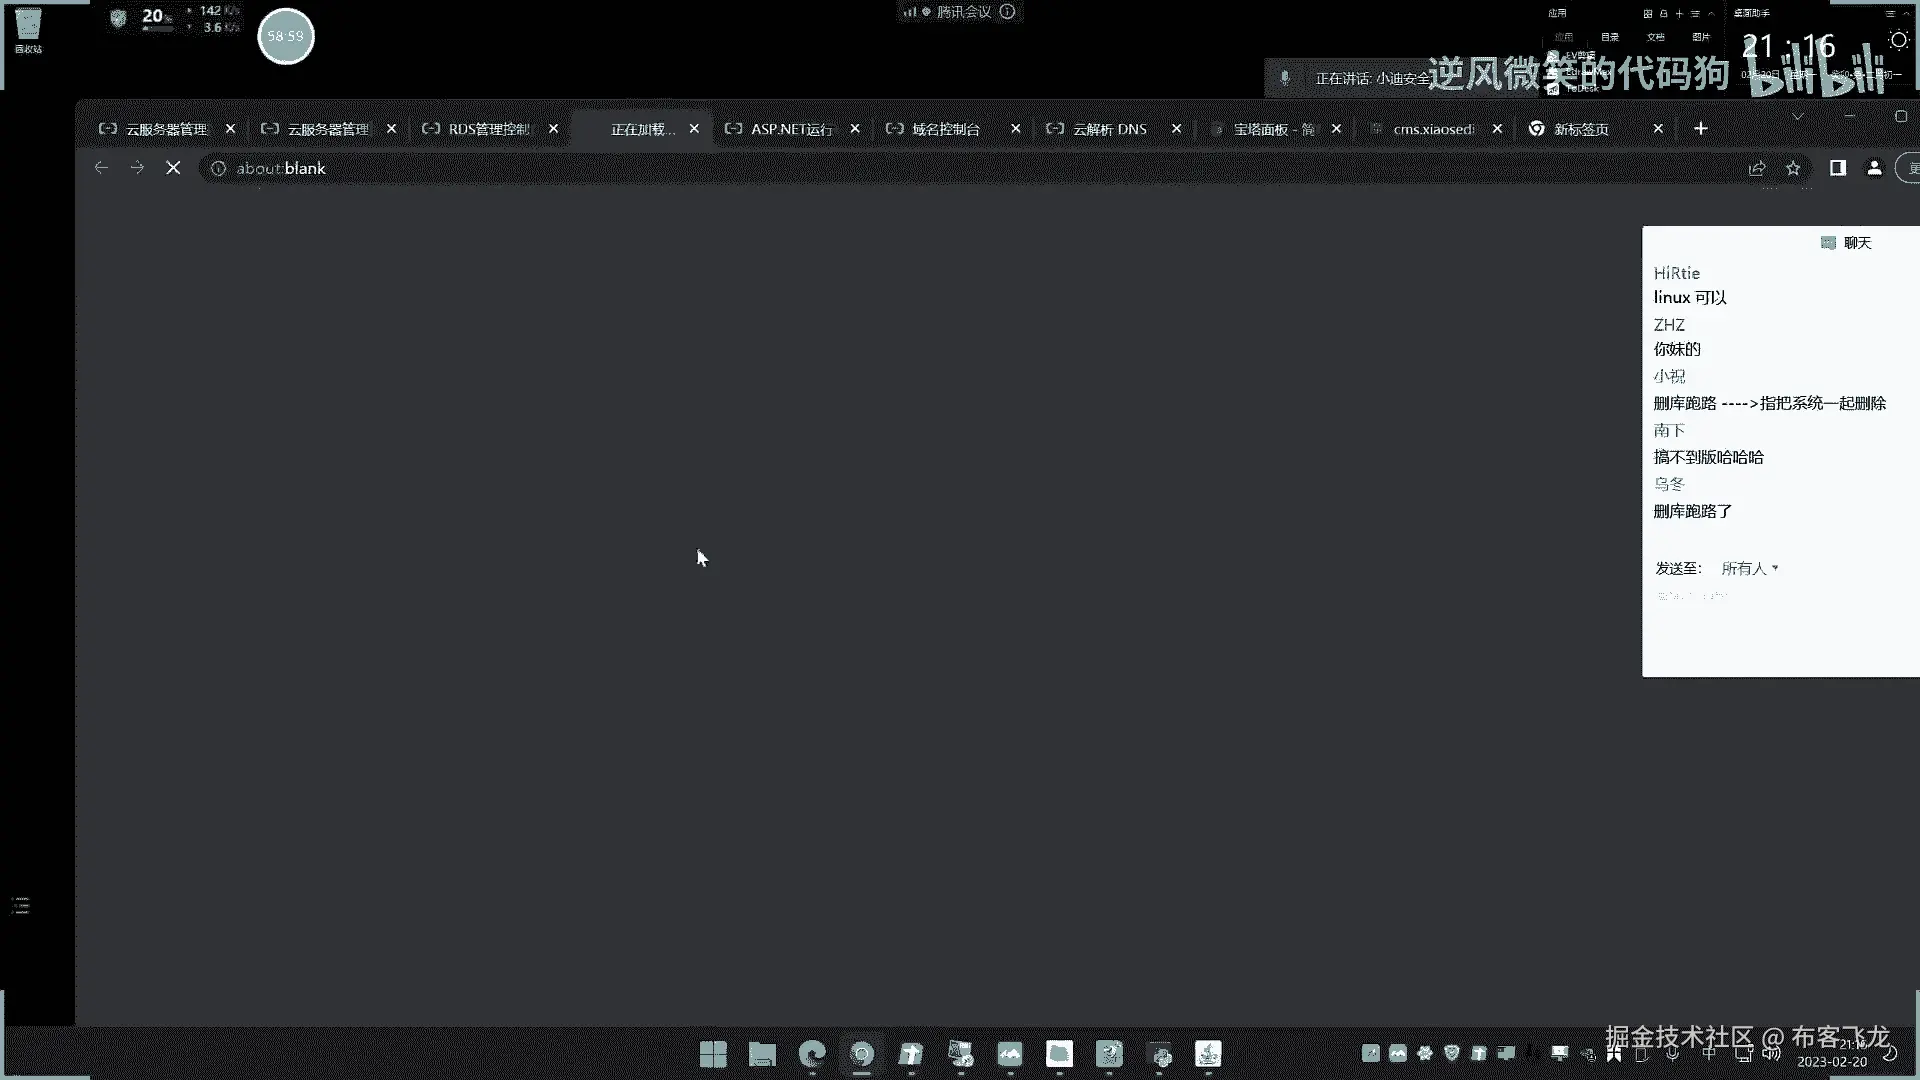Click the share page icon
The width and height of the screenshot is (1920, 1080).
[1757, 168]
